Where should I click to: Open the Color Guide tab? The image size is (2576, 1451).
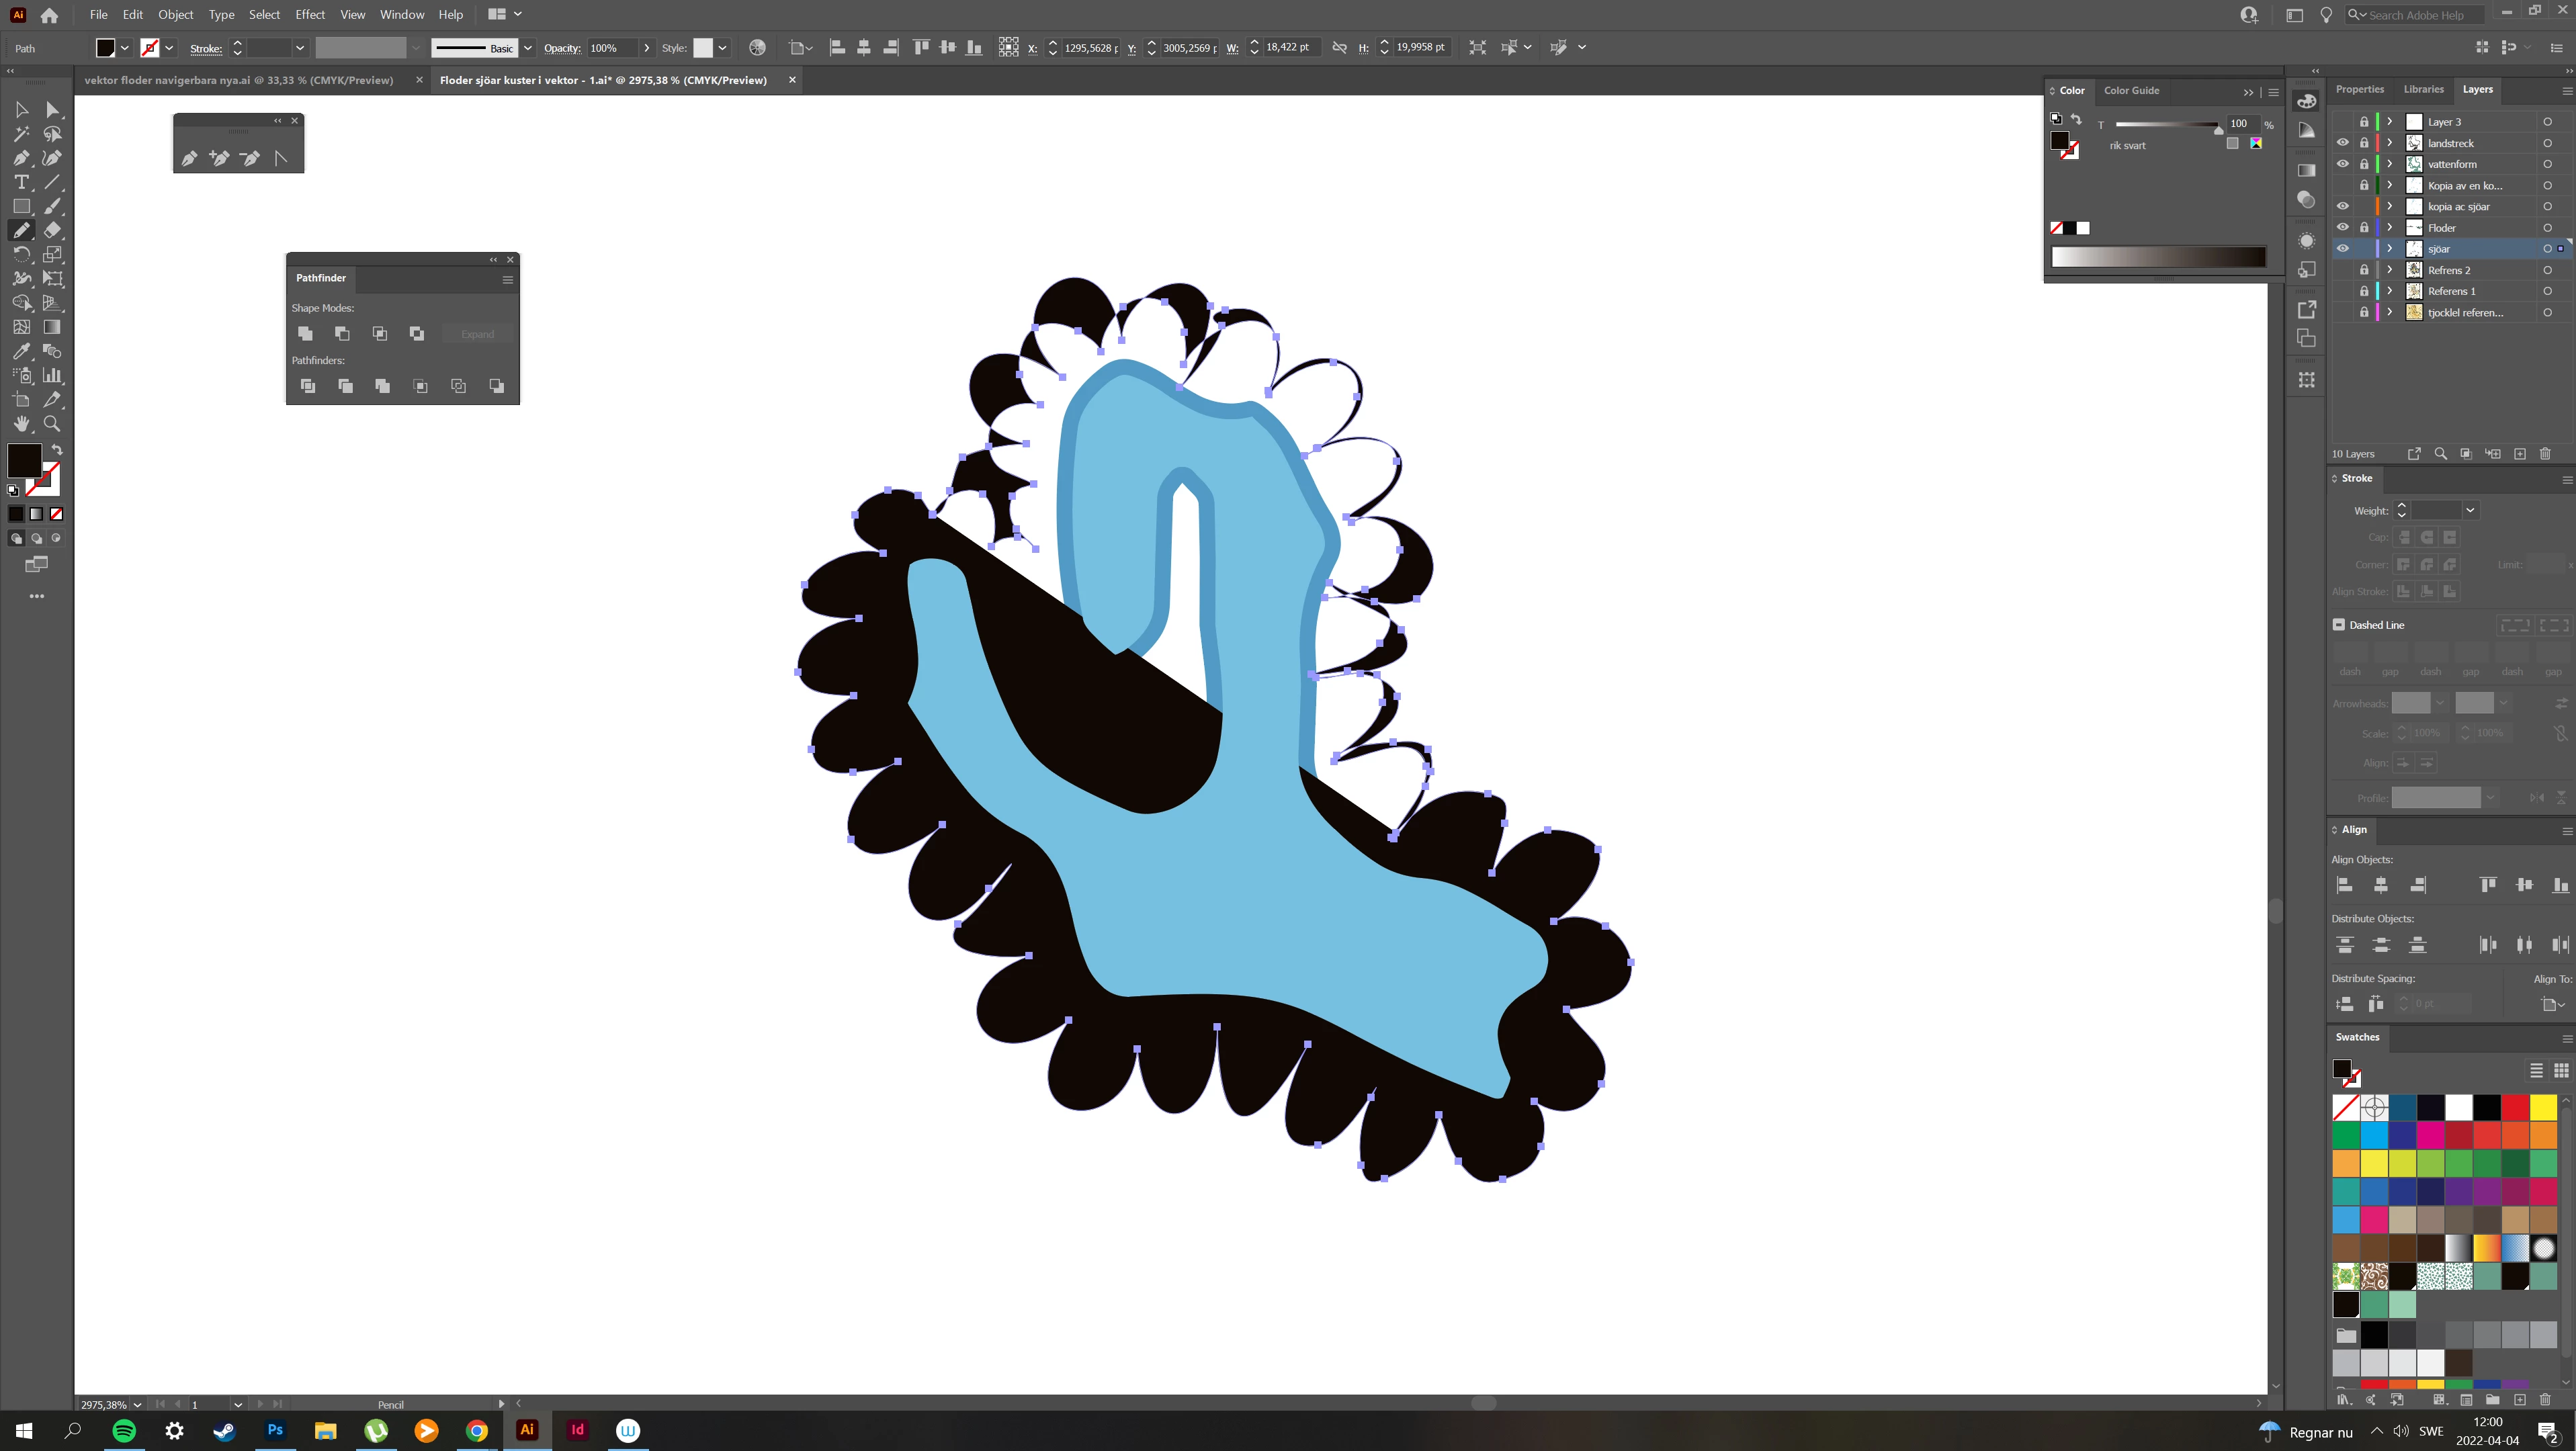[x=2131, y=90]
